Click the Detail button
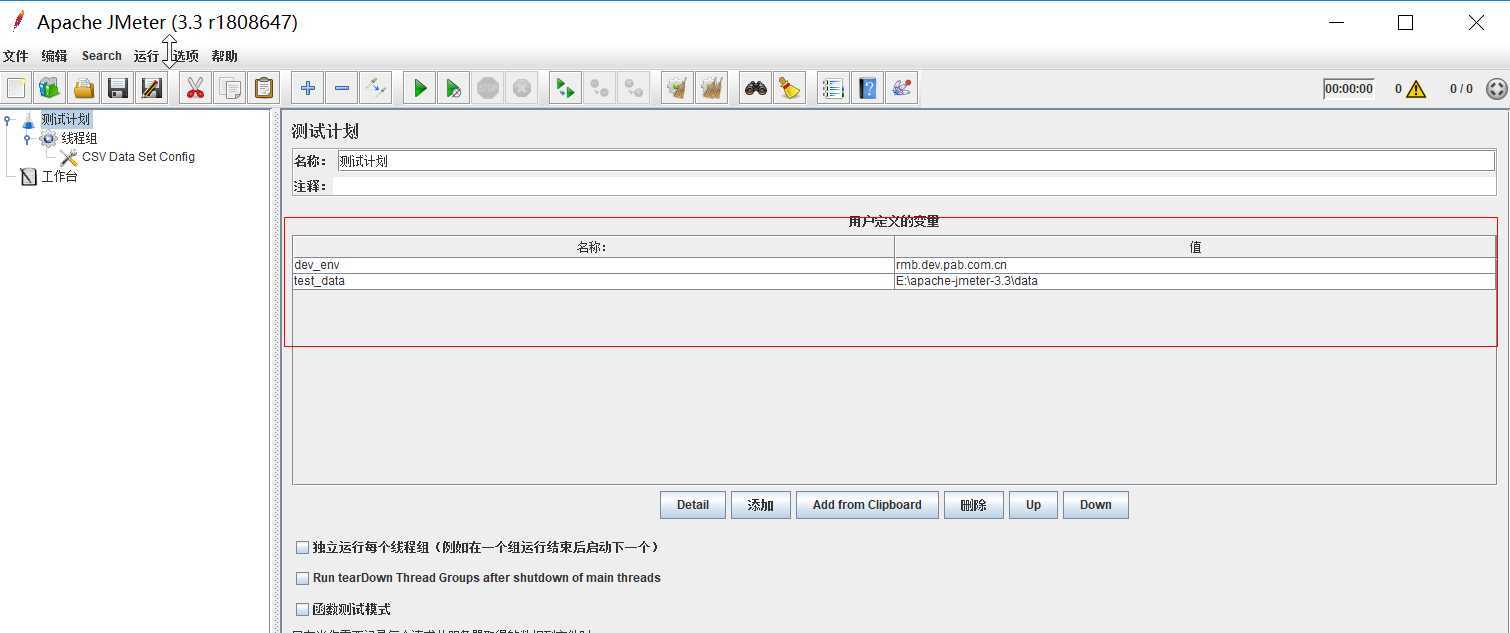This screenshot has width=1510, height=633. [x=693, y=505]
